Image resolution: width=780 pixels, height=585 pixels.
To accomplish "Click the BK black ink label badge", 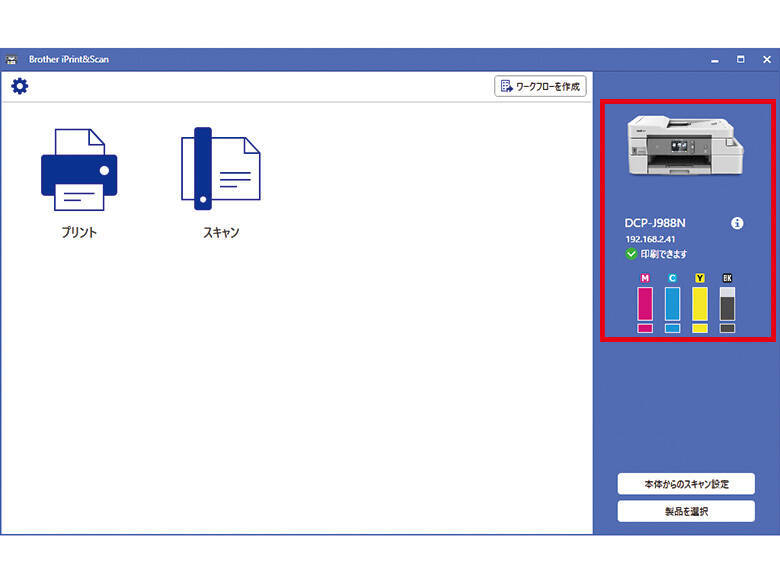I will (x=727, y=278).
